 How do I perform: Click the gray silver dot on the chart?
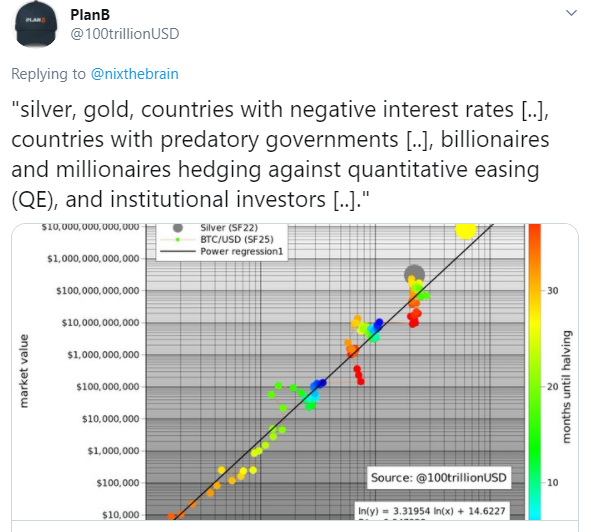point(414,274)
